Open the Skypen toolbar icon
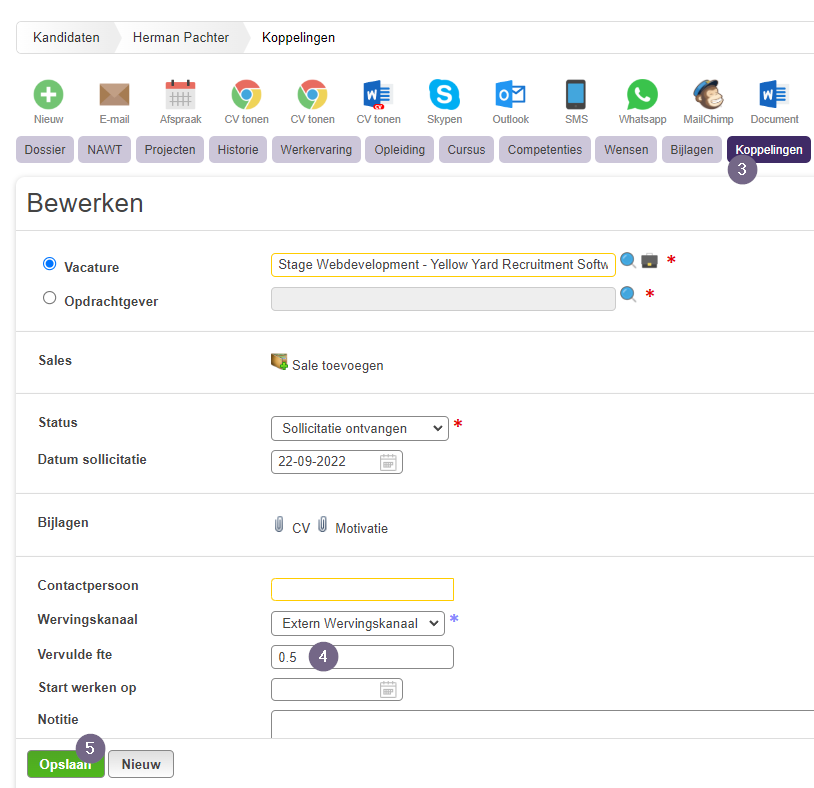Screen dimensions: 814x788 (x=444, y=94)
